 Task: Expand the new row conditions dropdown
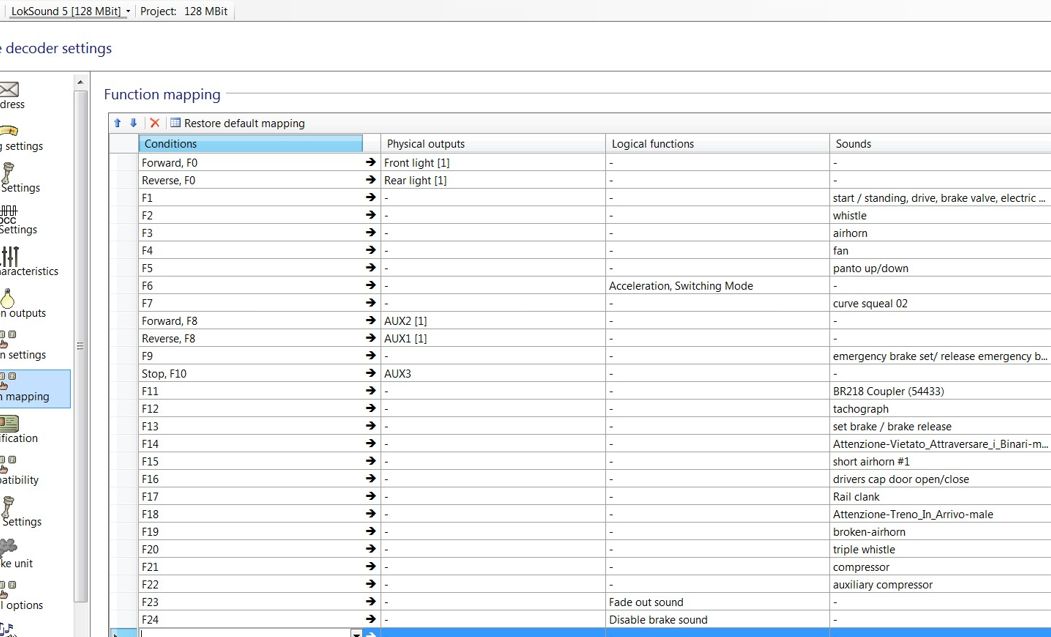pos(356,633)
